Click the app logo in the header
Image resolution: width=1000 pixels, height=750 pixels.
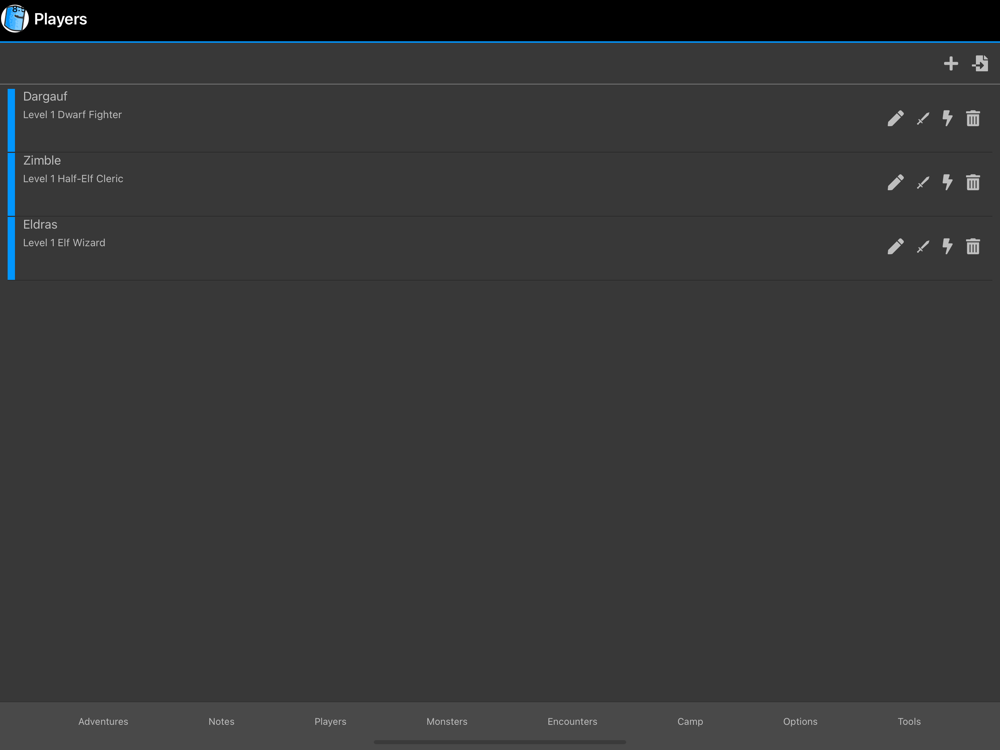pos(15,18)
